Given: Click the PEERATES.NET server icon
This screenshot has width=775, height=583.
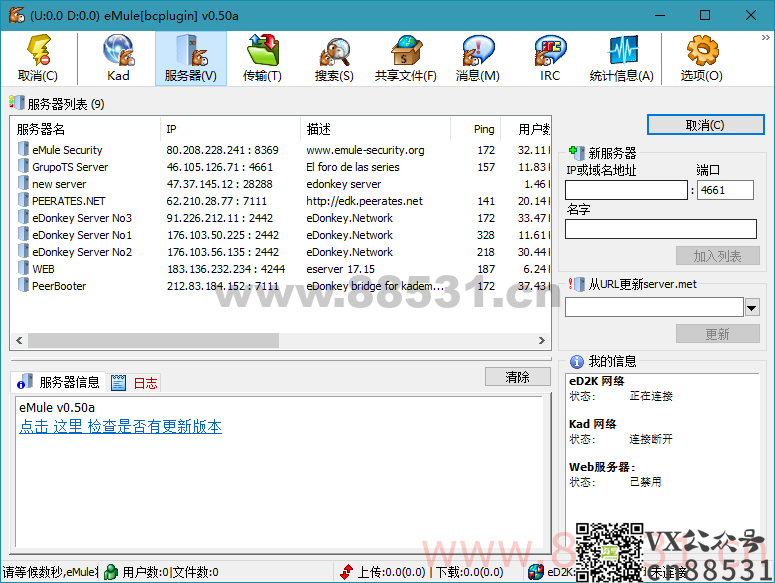Looking at the screenshot, I should click(23, 201).
